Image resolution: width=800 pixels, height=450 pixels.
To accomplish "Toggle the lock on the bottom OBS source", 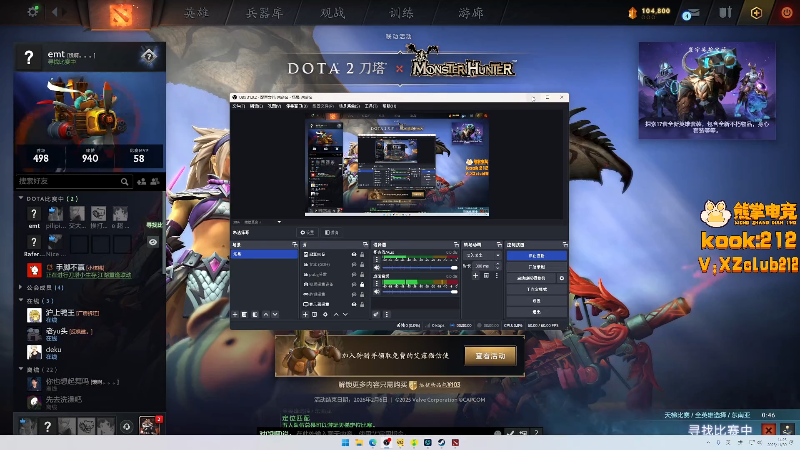I will 362,304.
